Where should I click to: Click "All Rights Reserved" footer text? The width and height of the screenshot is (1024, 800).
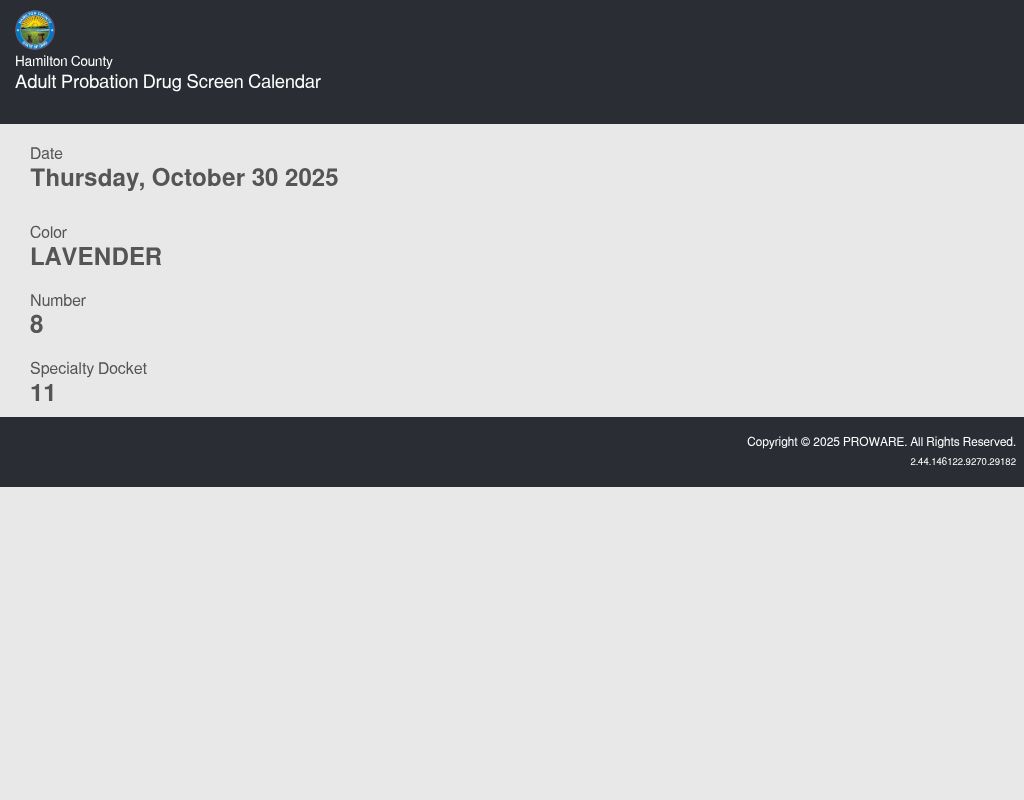pyautogui.click(x=962, y=442)
